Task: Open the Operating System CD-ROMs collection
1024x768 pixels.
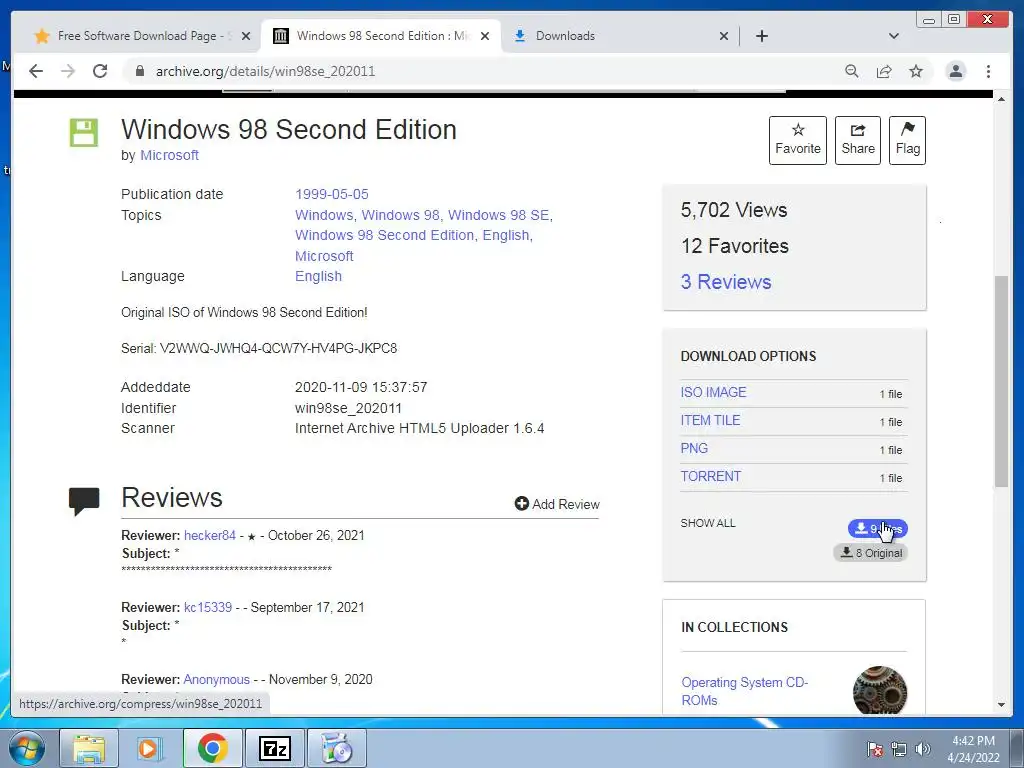Action: click(744, 691)
